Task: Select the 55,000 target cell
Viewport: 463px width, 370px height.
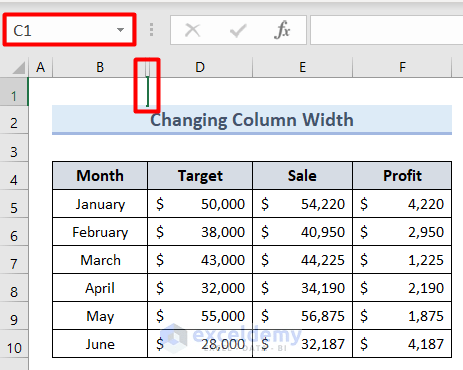Action: tap(200, 316)
